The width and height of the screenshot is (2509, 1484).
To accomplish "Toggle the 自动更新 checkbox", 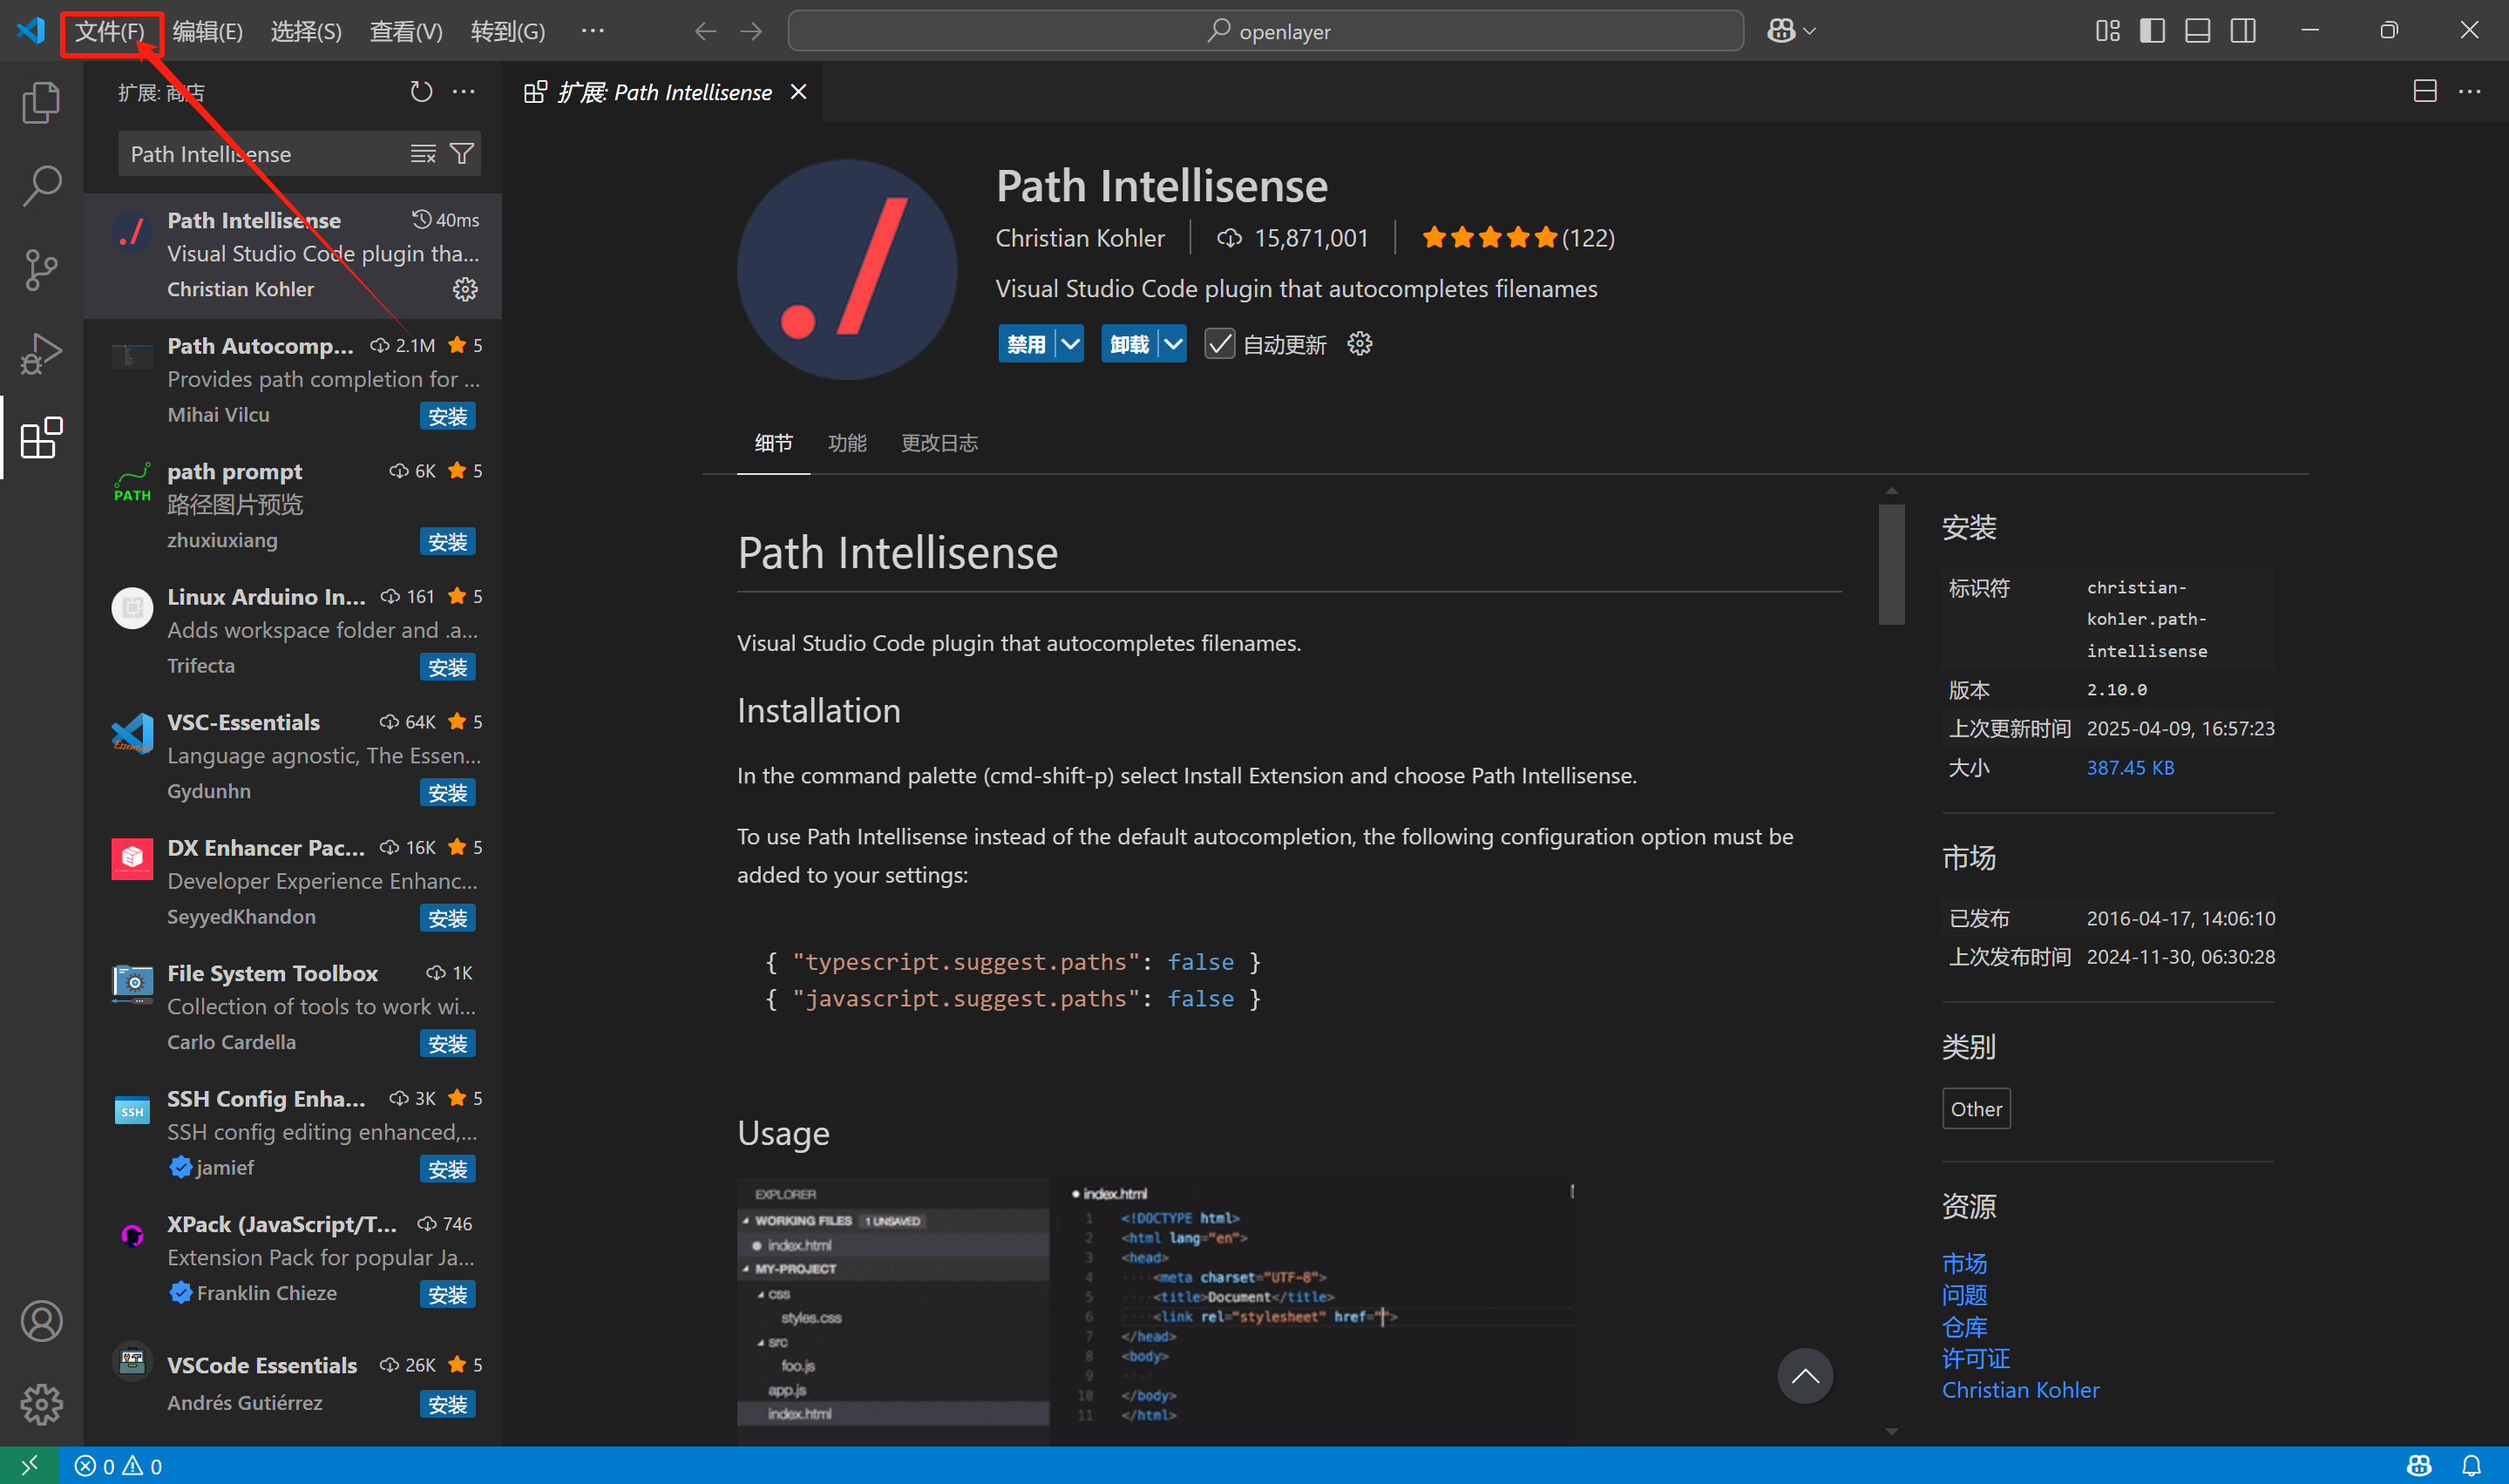I will coord(1219,344).
